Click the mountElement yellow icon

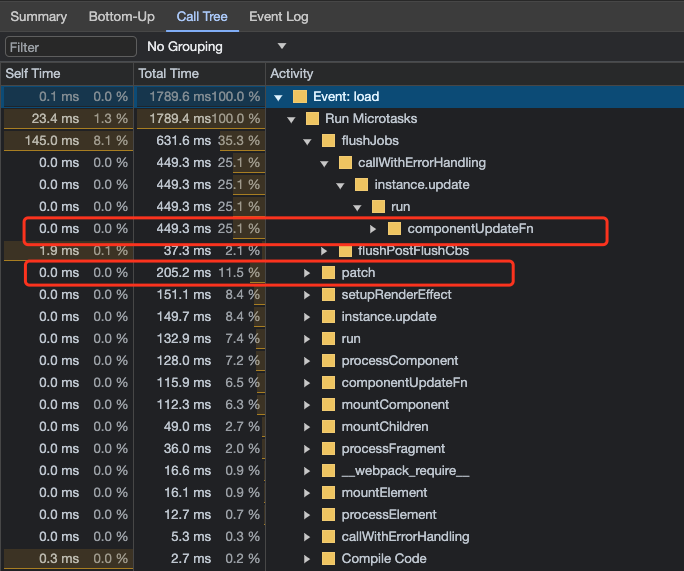click(328, 492)
